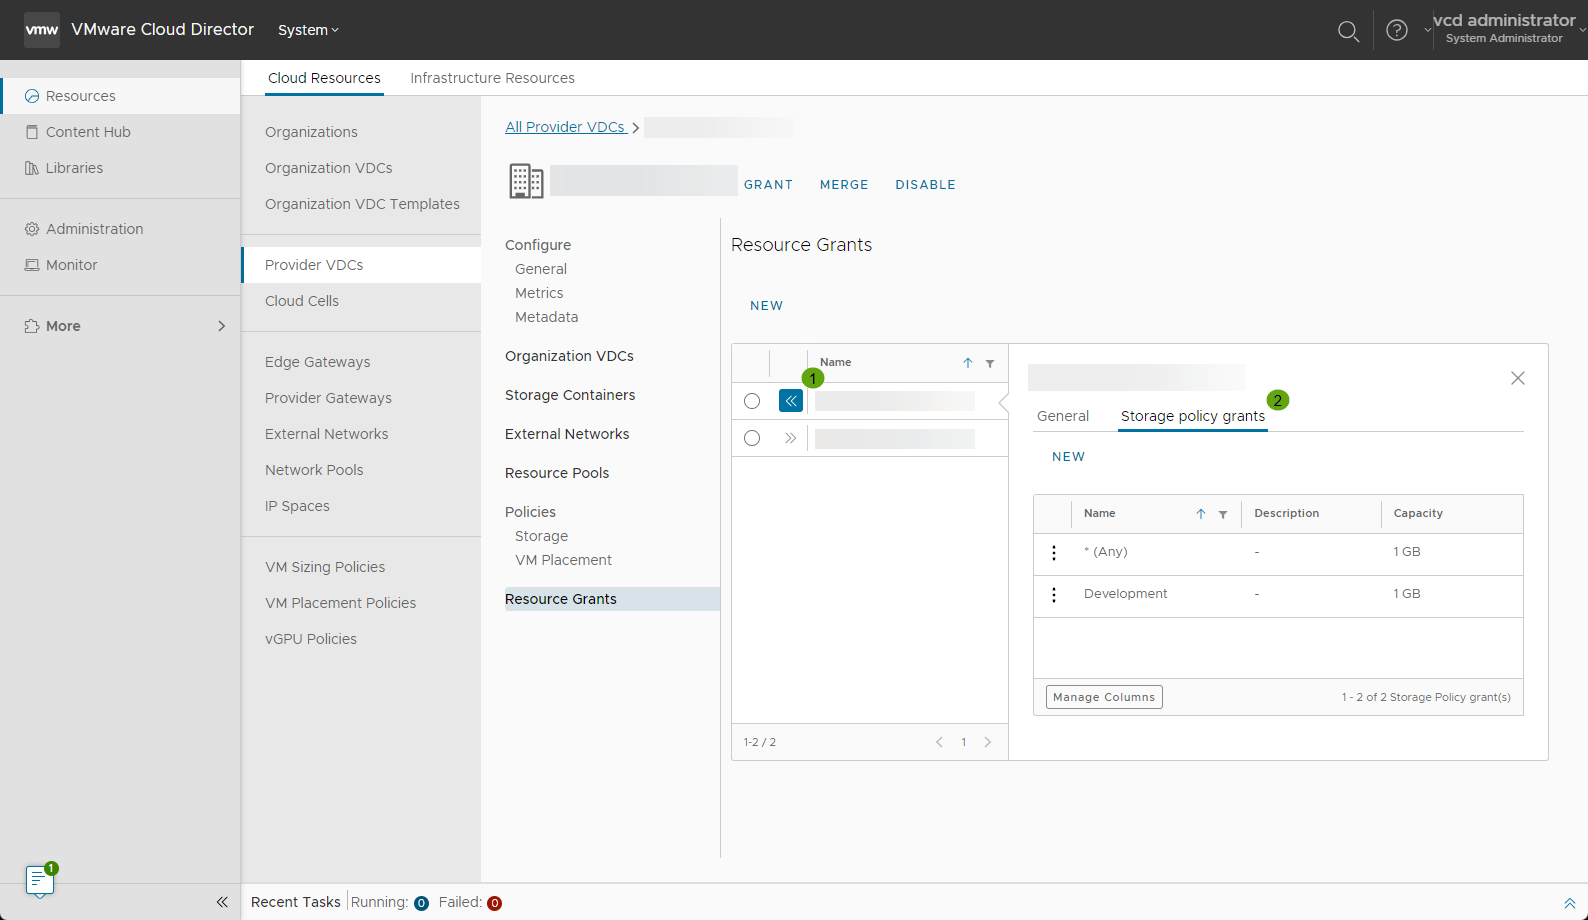Select Resources in the left navigation

coord(120,96)
